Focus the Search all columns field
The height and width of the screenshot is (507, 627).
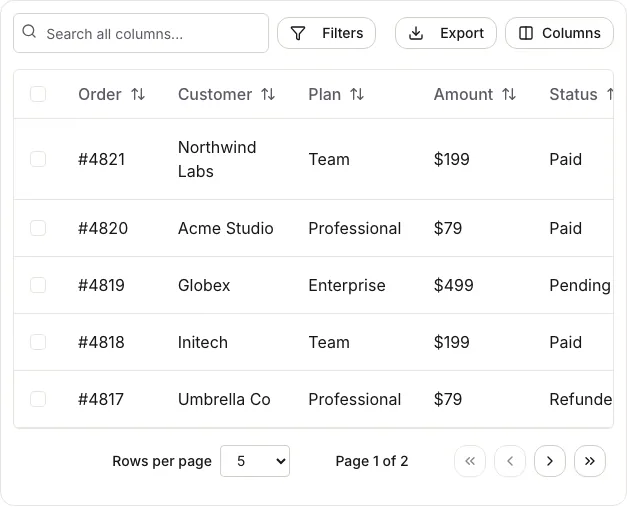pyautogui.click(x=141, y=33)
